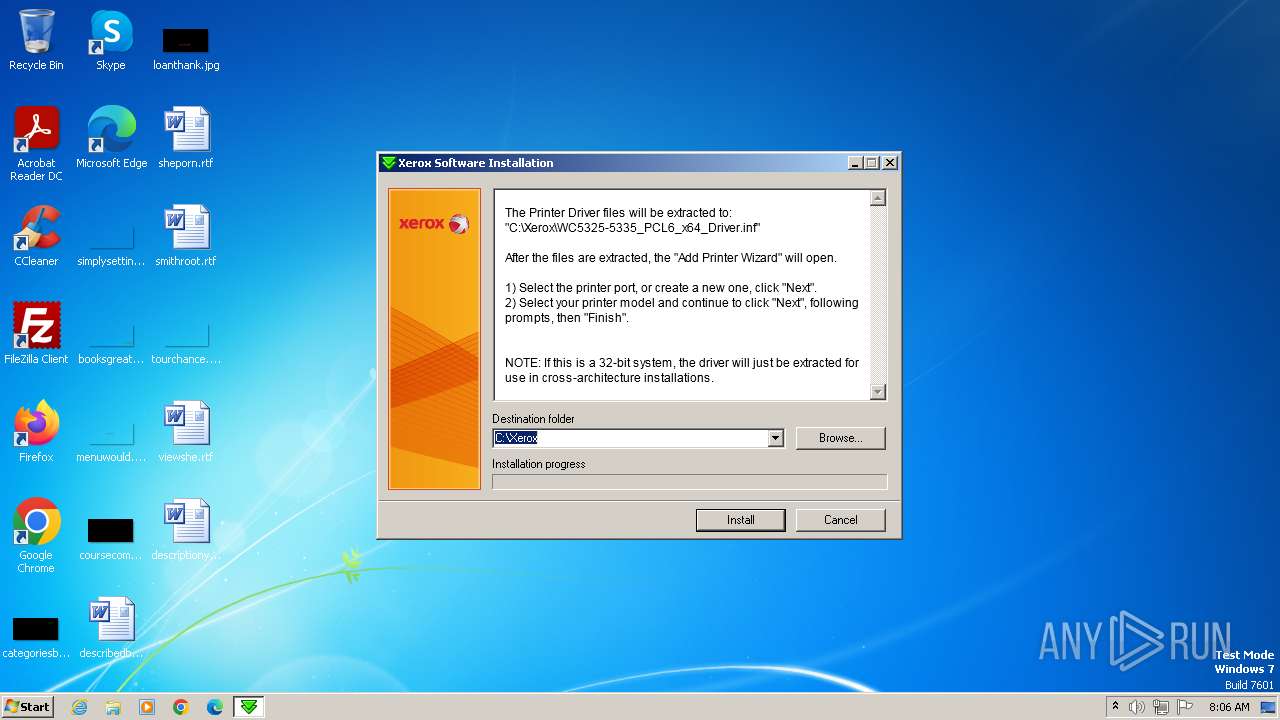Open media player from the taskbar
This screenshot has width=1280, height=720.
pyautogui.click(x=147, y=707)
